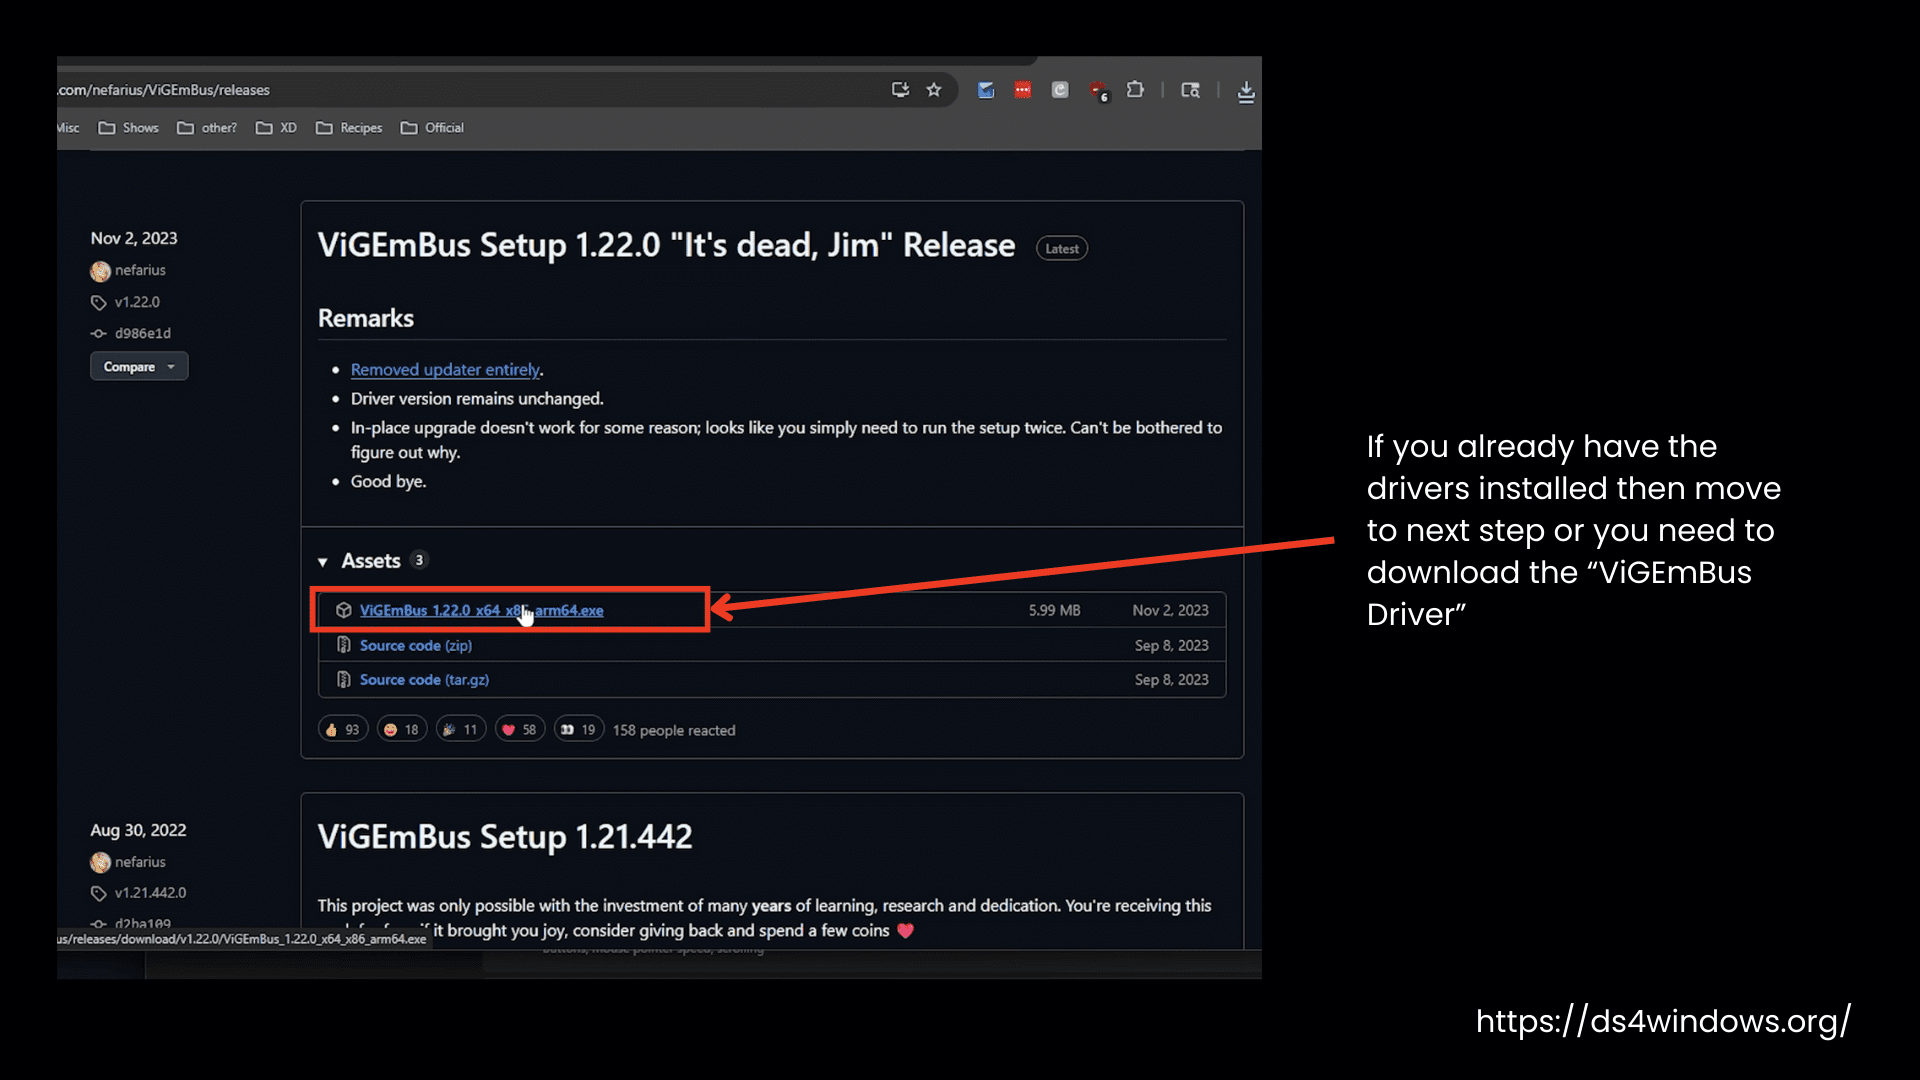The width and height of the screenshot is (1920, 1080).
Task: Open the other? bookmark folder
Action: pyautogui.click(x=207, y=128)
